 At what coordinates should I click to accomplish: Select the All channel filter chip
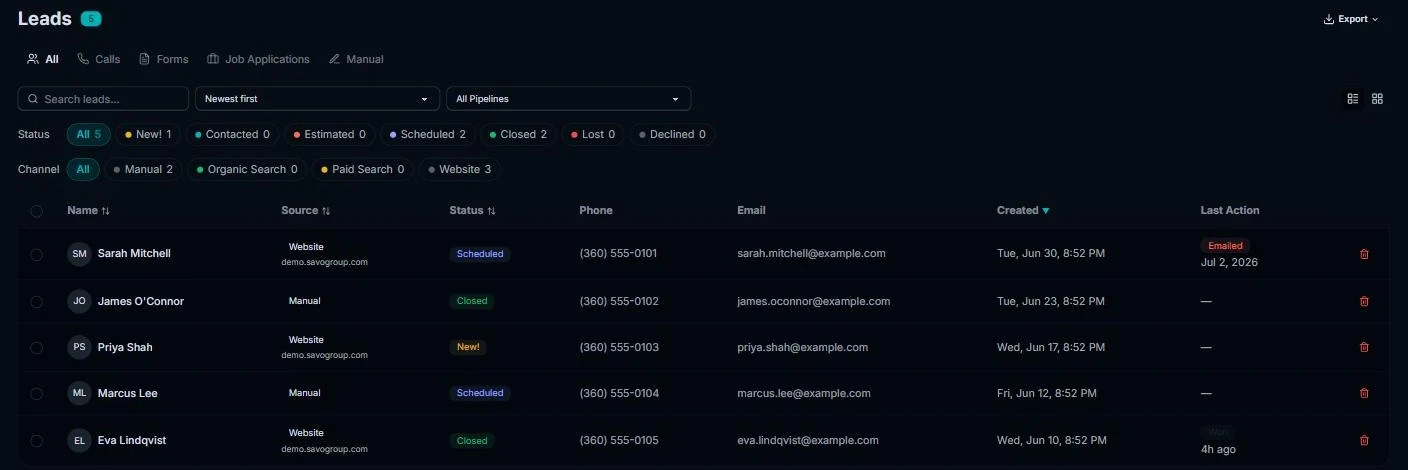point(83,169)
